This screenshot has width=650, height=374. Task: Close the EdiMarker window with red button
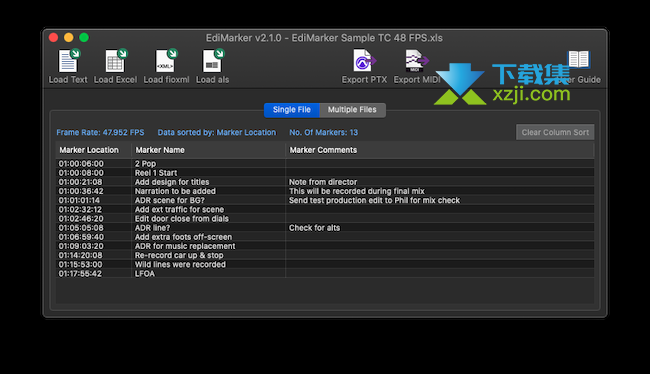53,38
